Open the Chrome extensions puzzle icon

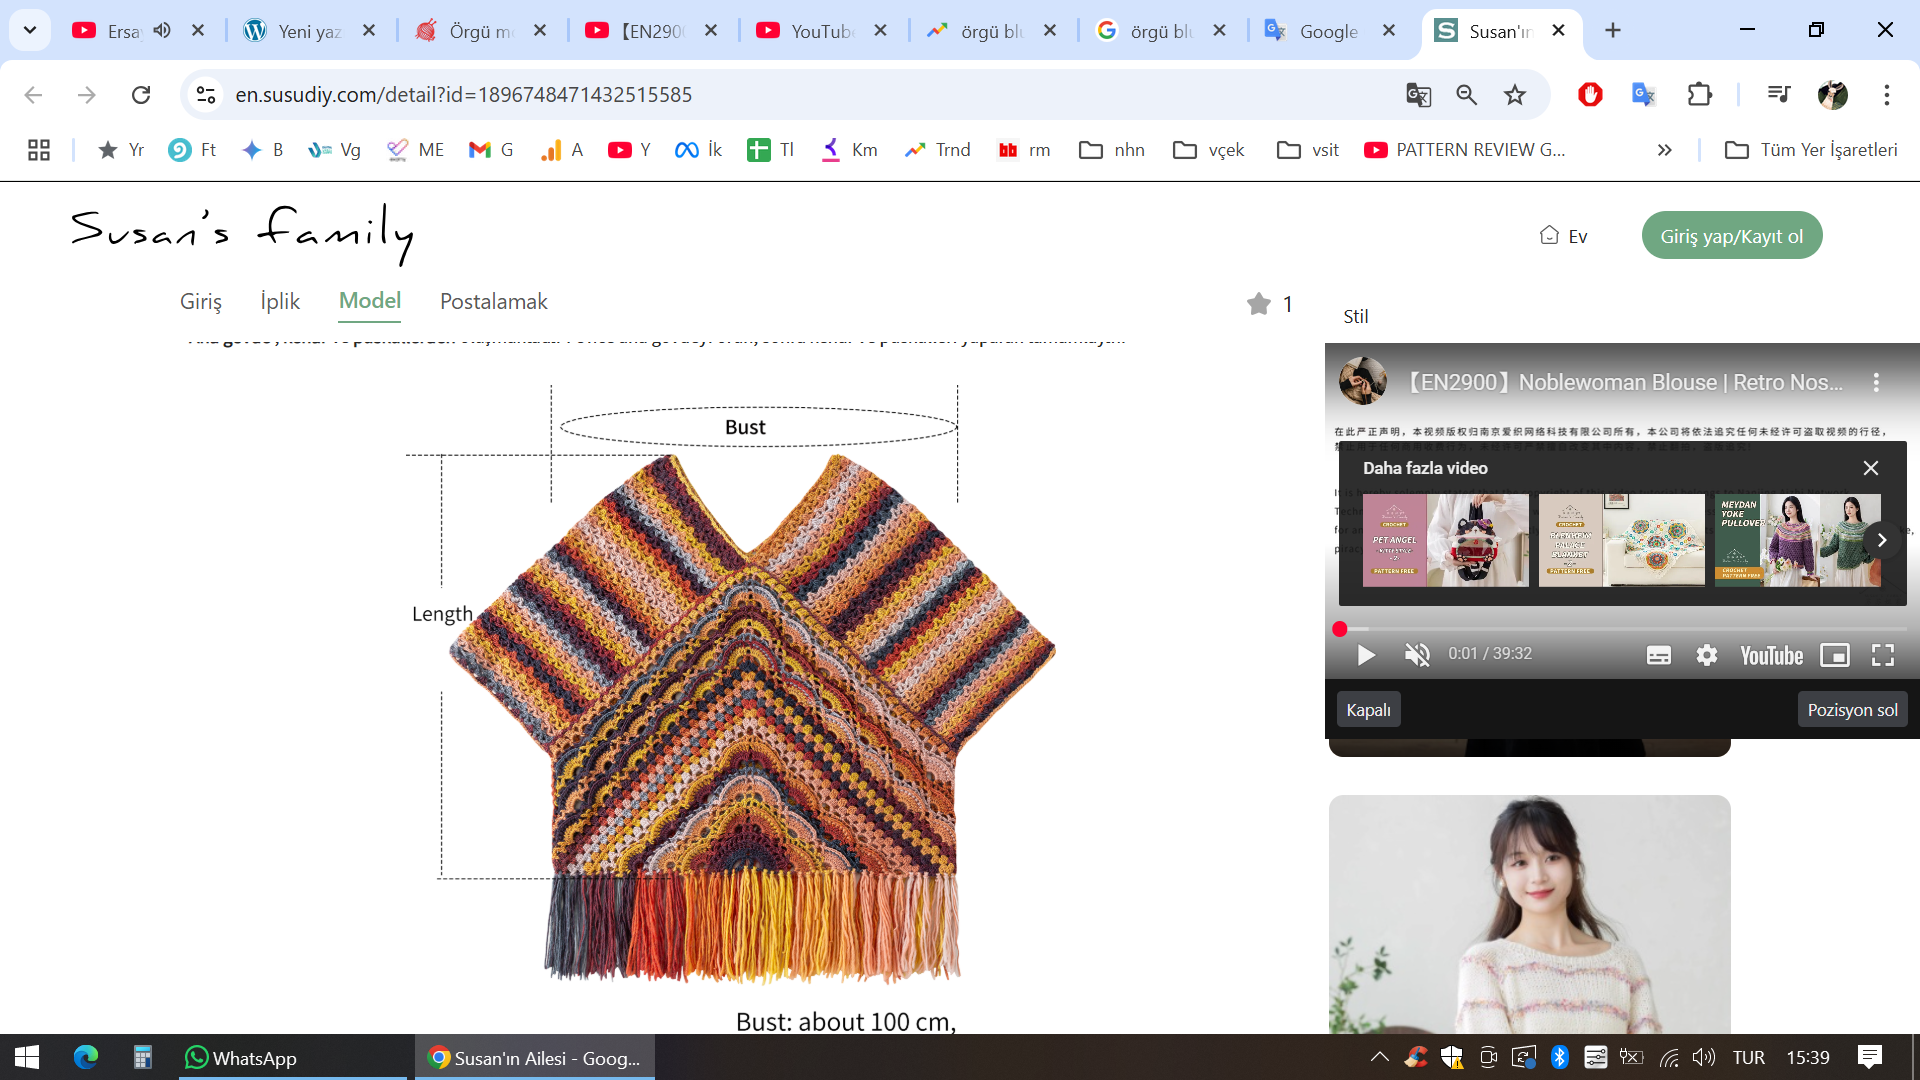pos(1699,95)
